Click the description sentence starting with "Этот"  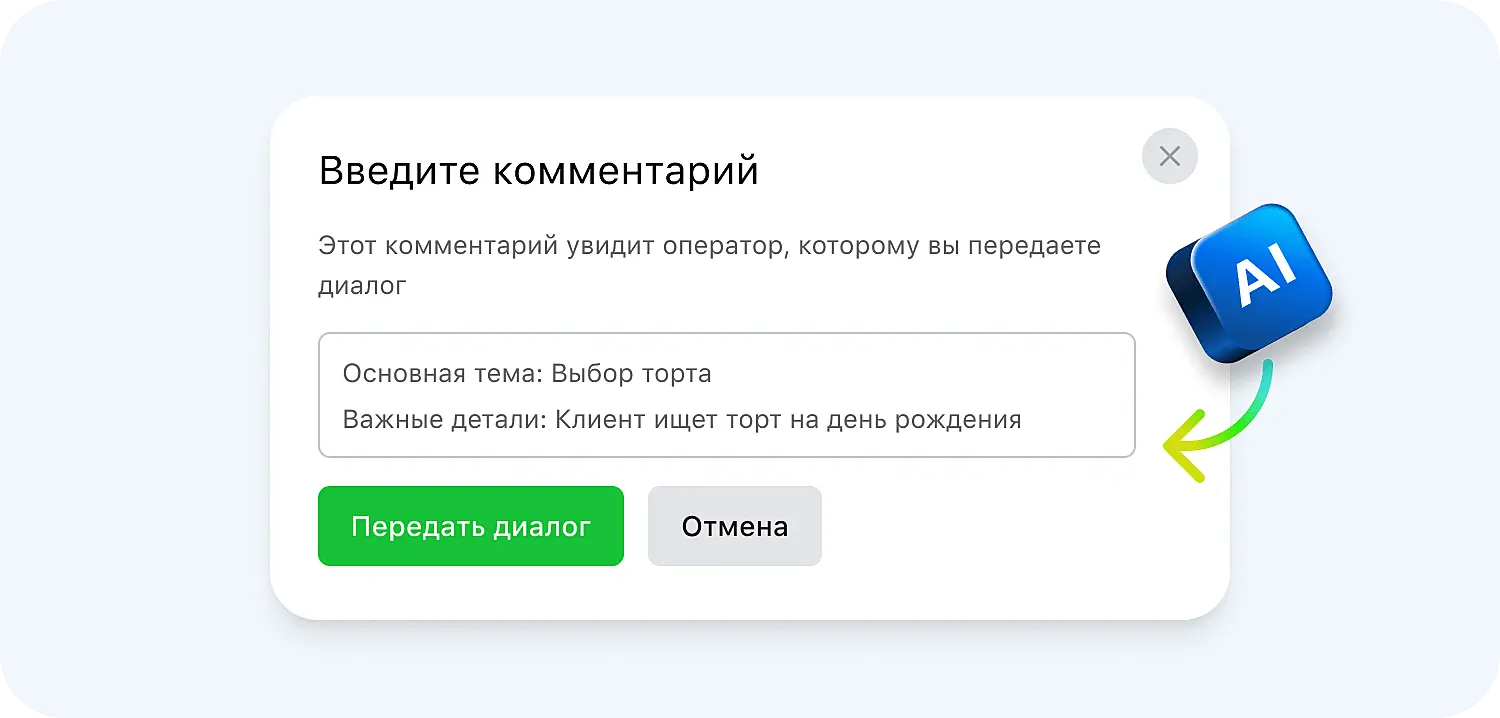click(709, 246)
